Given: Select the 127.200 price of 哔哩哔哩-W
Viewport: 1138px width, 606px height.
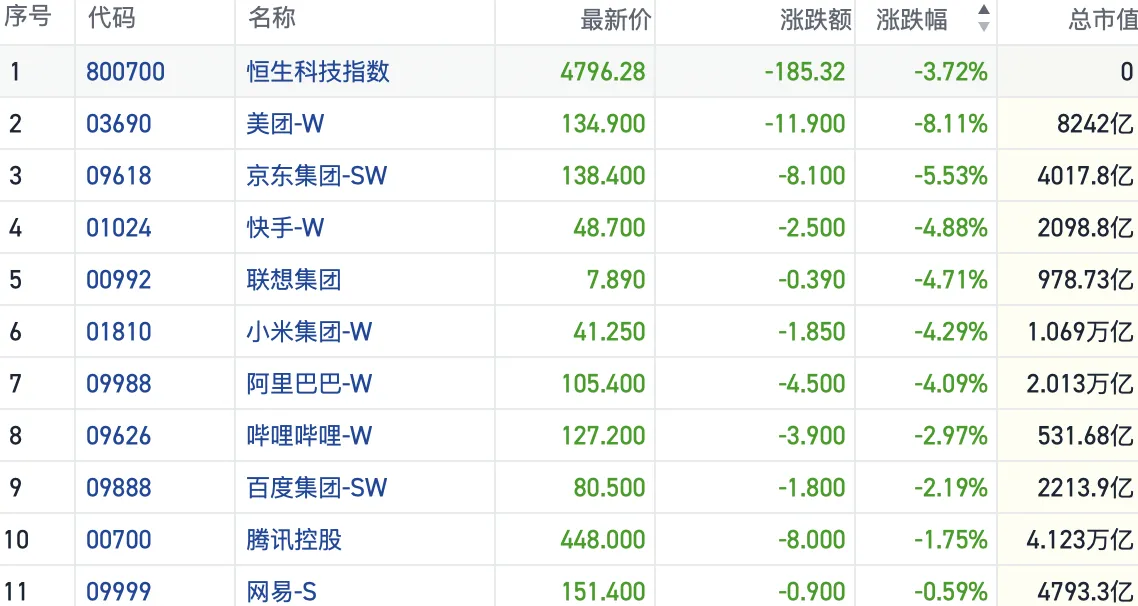Looking at the screenshot, I should 603,436.
